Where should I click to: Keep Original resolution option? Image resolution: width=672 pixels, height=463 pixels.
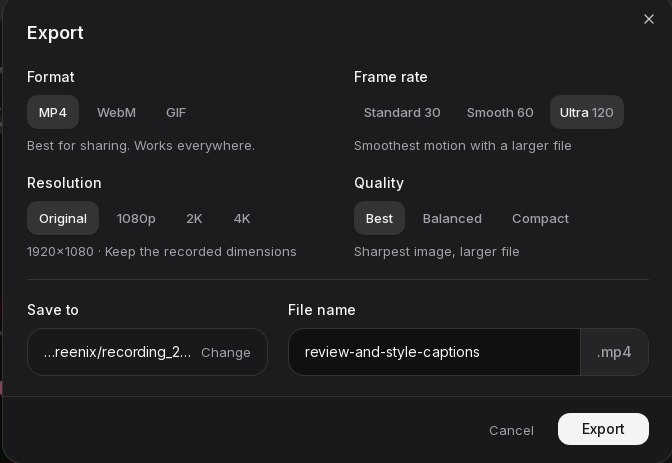click(x=63, y=218)
